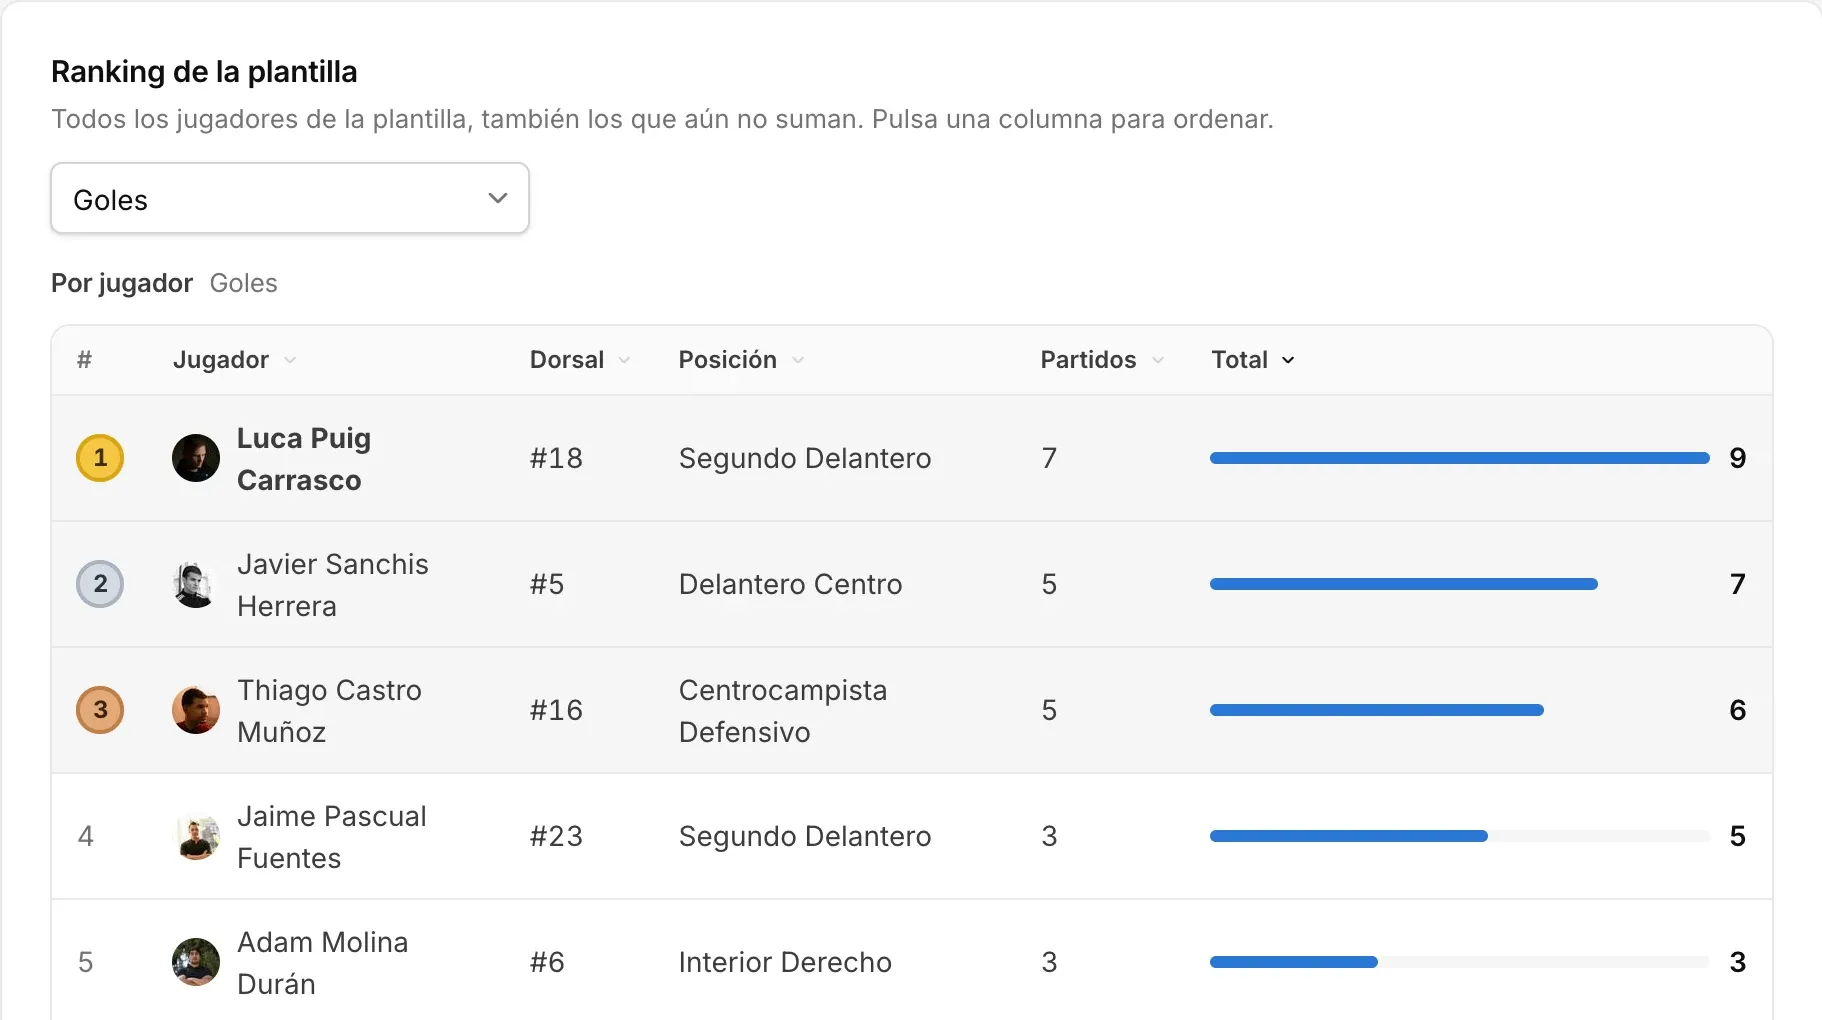Image resolution: width=1822 pixels, height=1020 pixels.
Task: Click dorsal #18 cell
Action: (556, 458)
